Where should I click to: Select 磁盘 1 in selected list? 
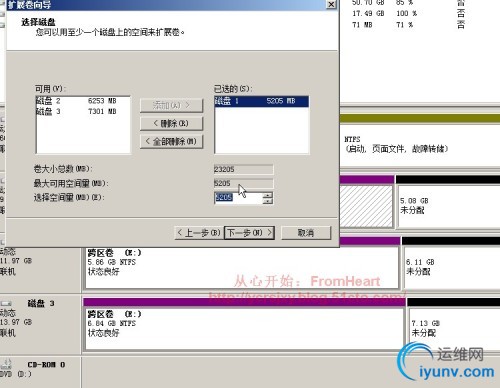262,101
